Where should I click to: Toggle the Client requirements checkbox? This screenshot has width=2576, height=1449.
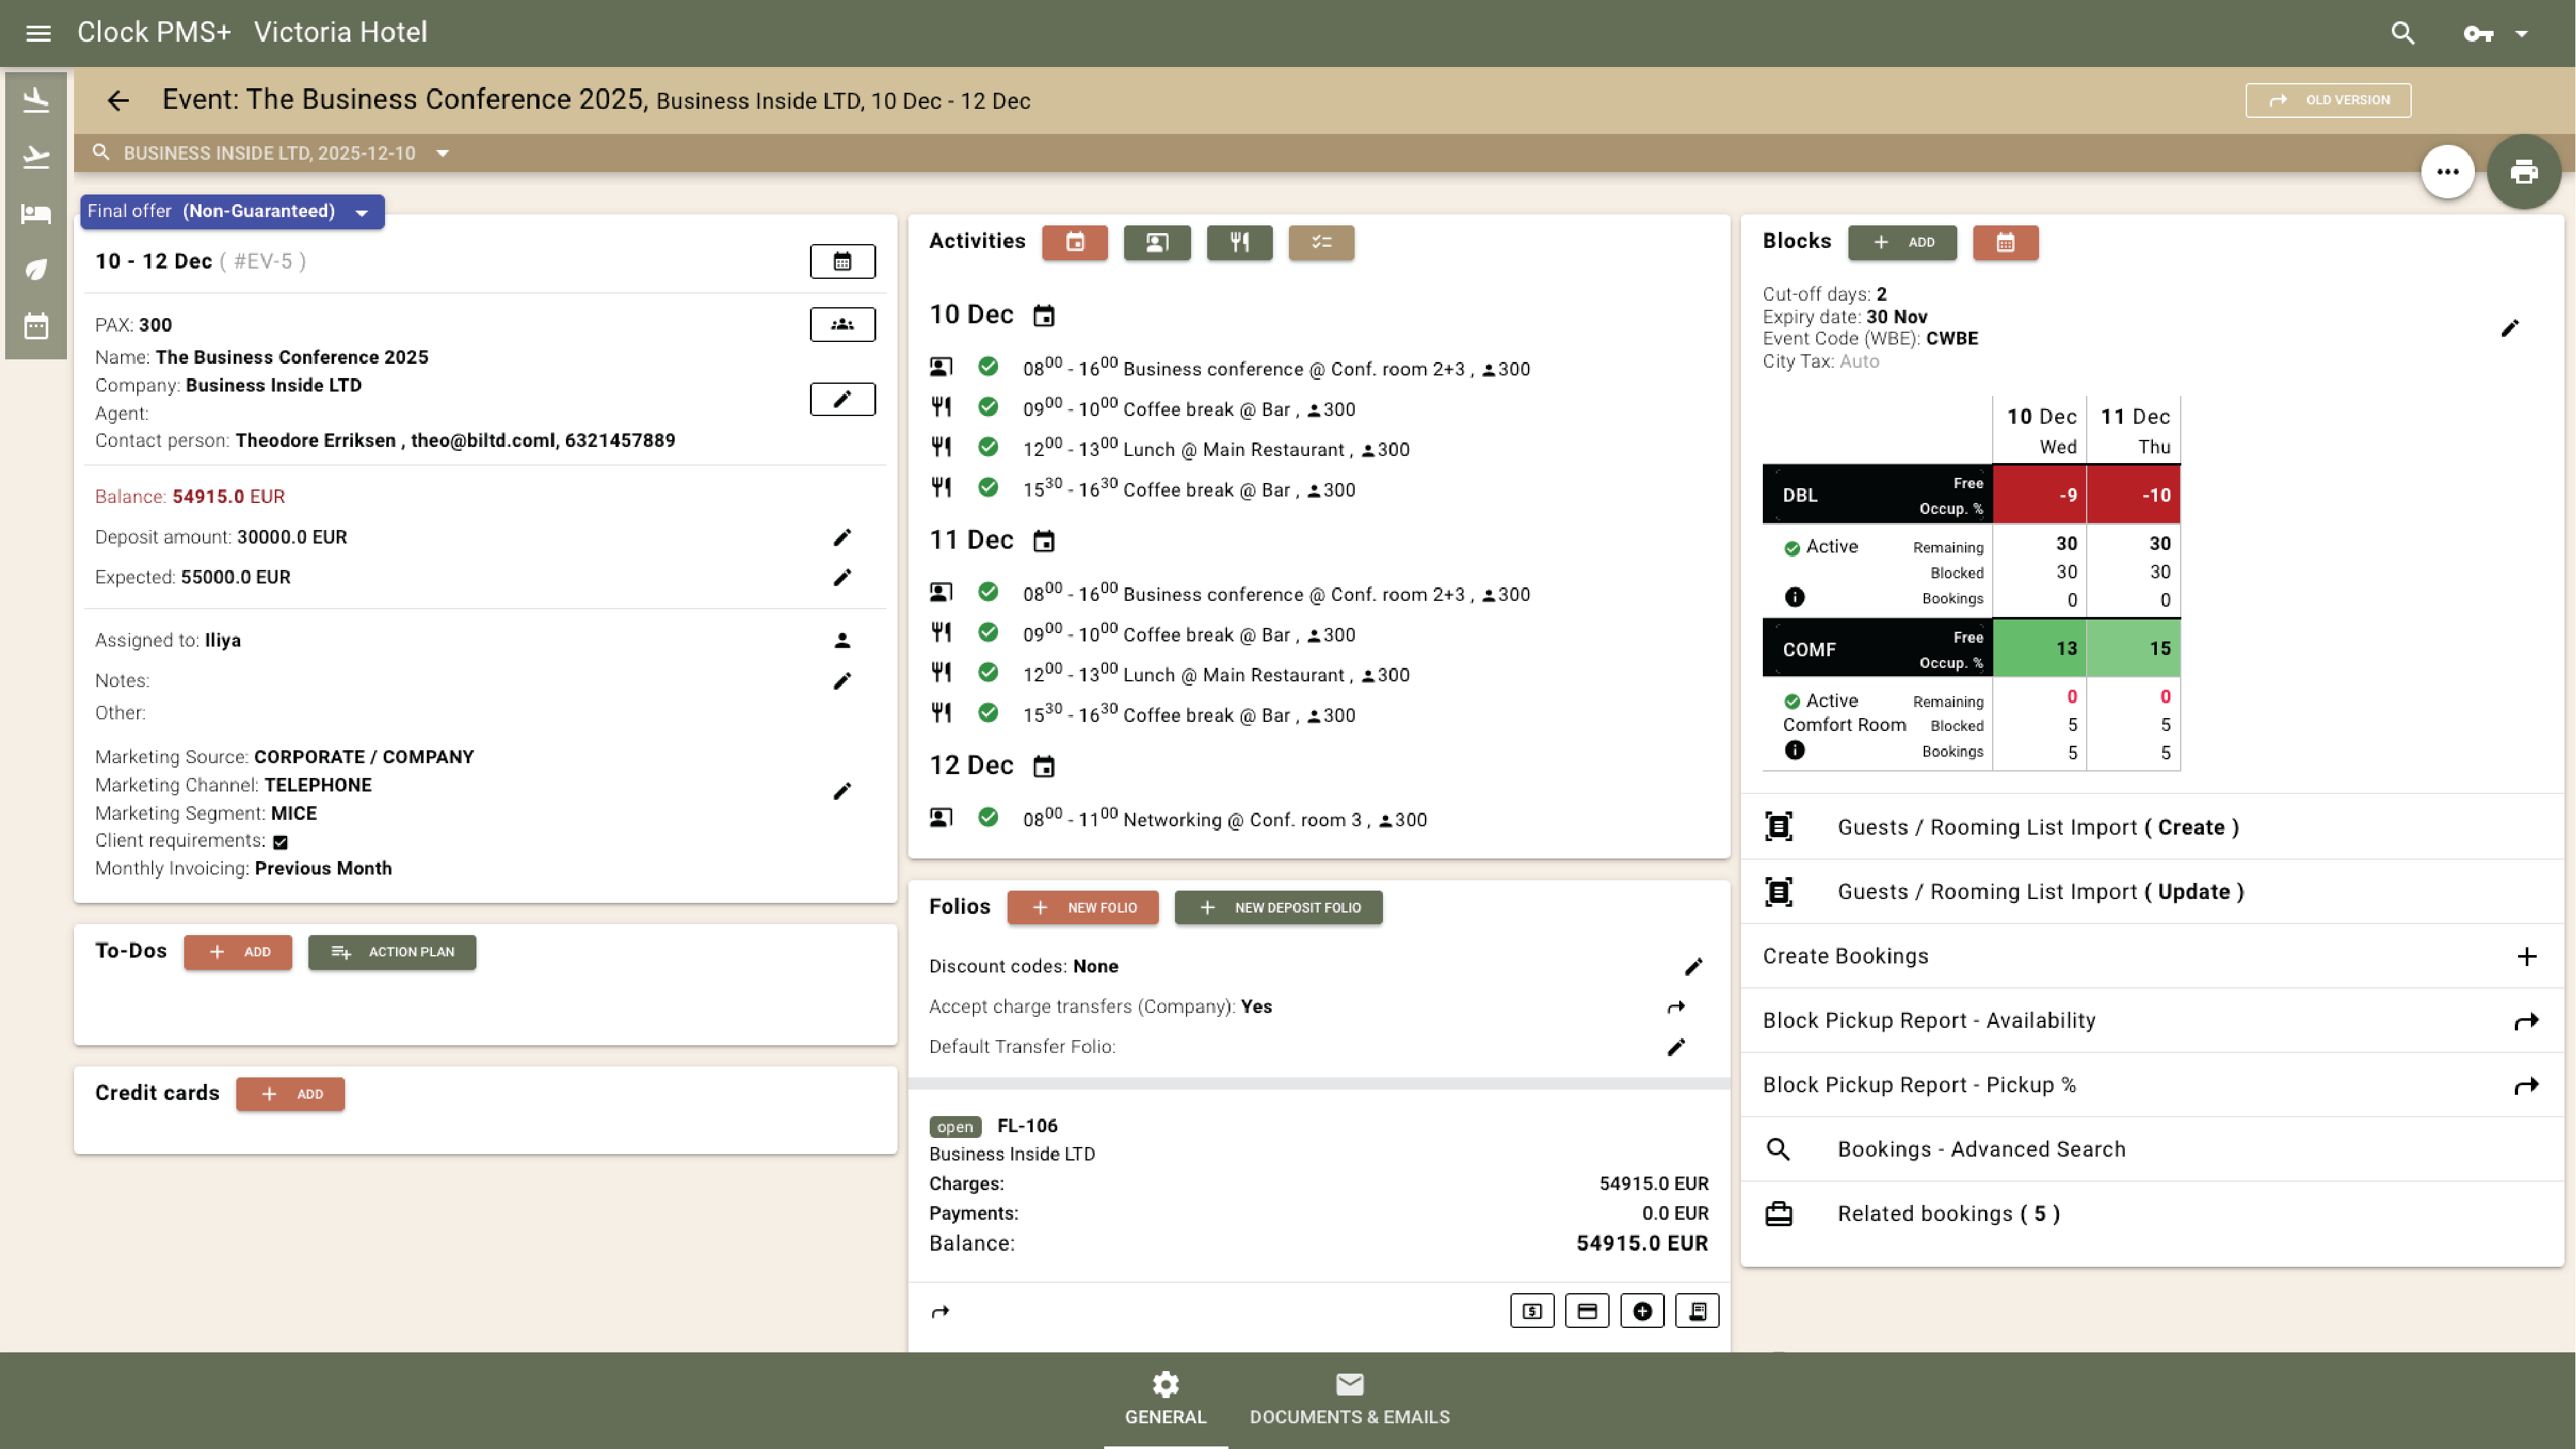coord(281,842)
